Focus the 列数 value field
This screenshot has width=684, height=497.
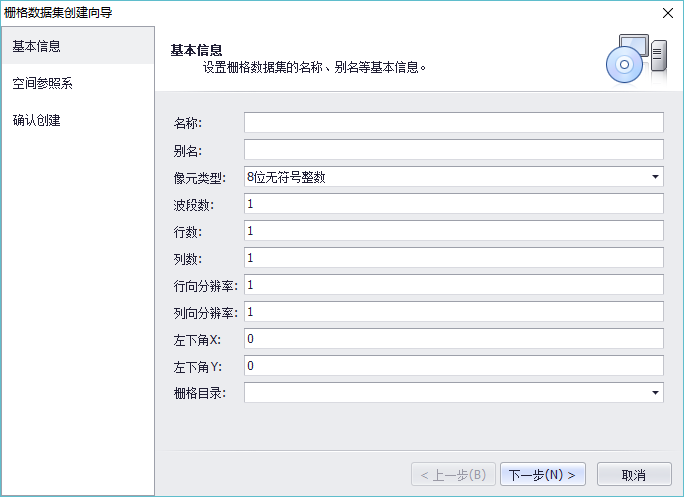click(x=453, y=258)
